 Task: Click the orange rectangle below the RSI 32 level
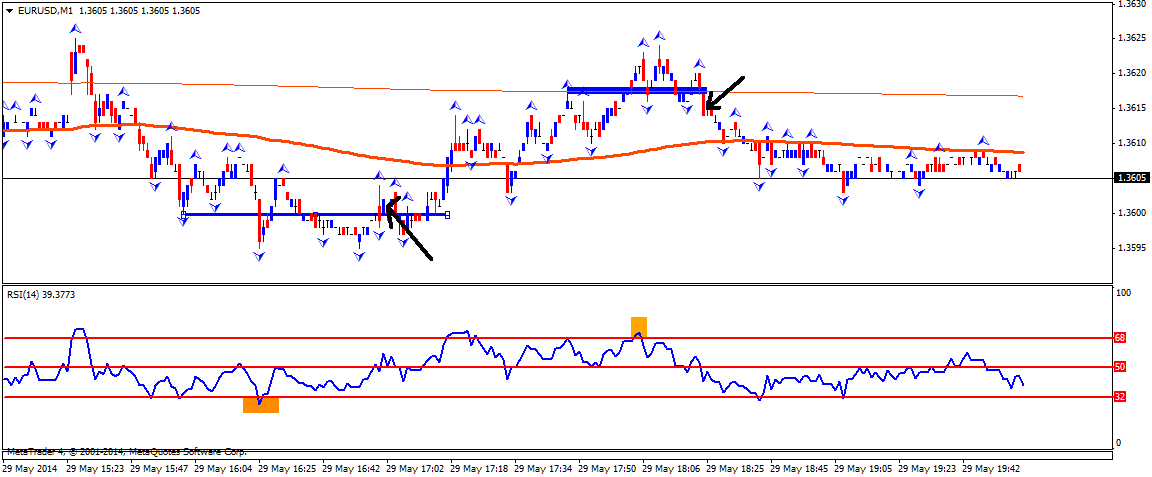coord(261,404)
